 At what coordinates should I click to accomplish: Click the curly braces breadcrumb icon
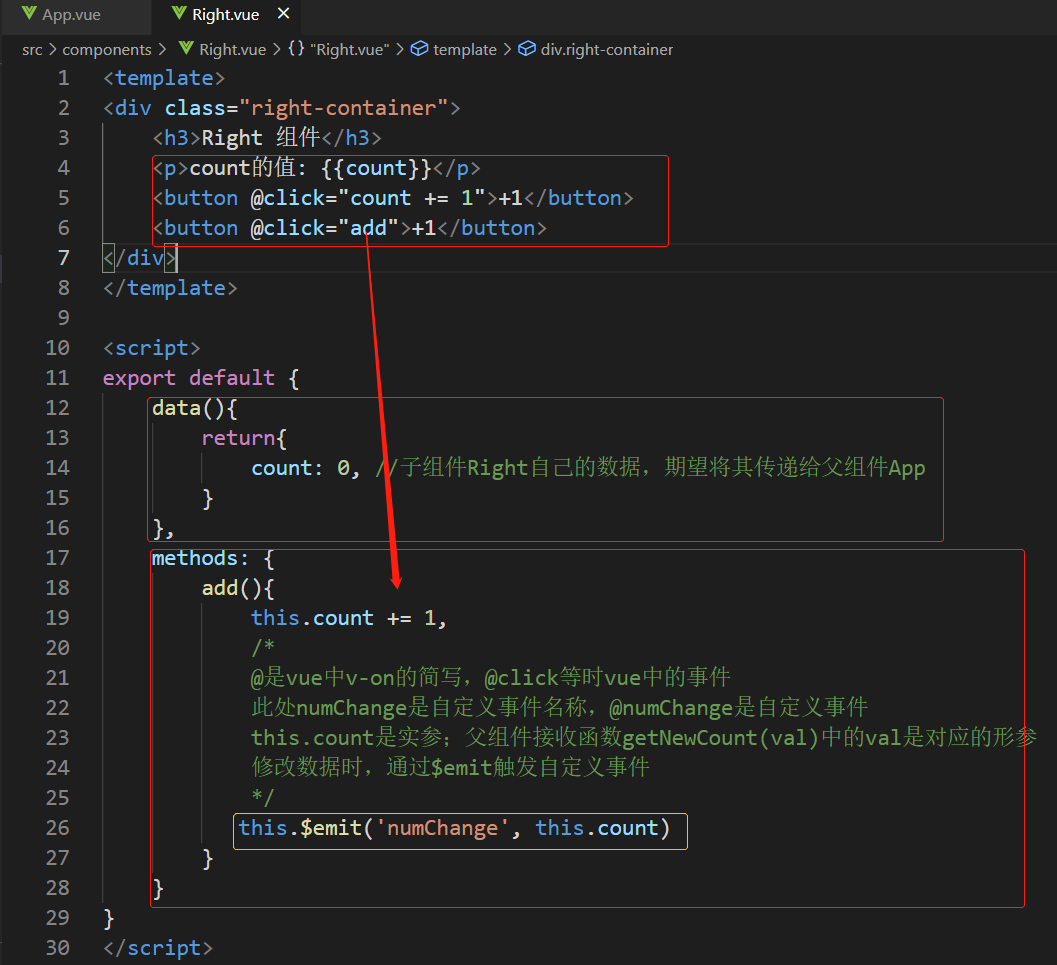(x=297, y=49)
